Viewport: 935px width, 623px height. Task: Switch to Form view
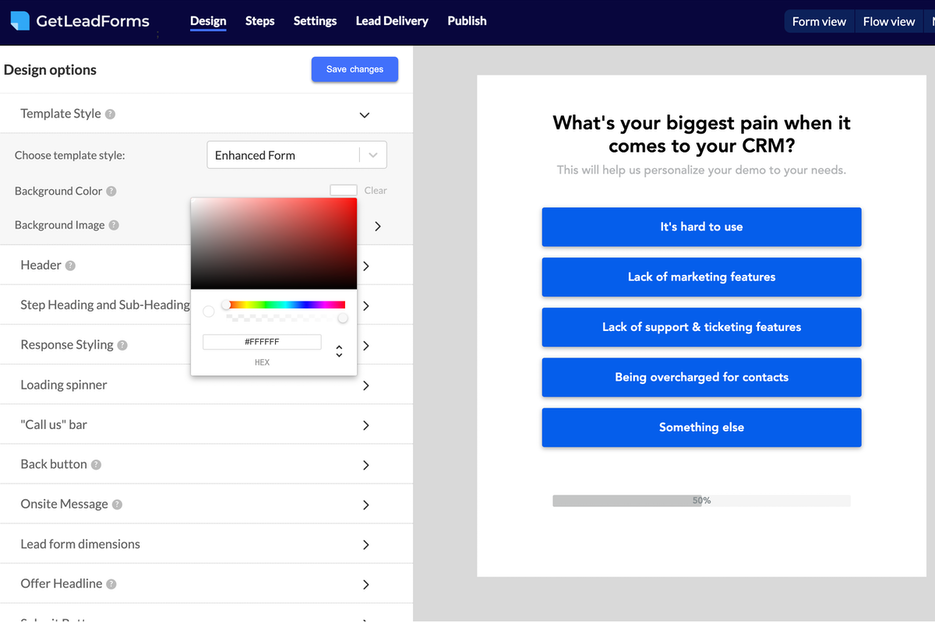819,22
